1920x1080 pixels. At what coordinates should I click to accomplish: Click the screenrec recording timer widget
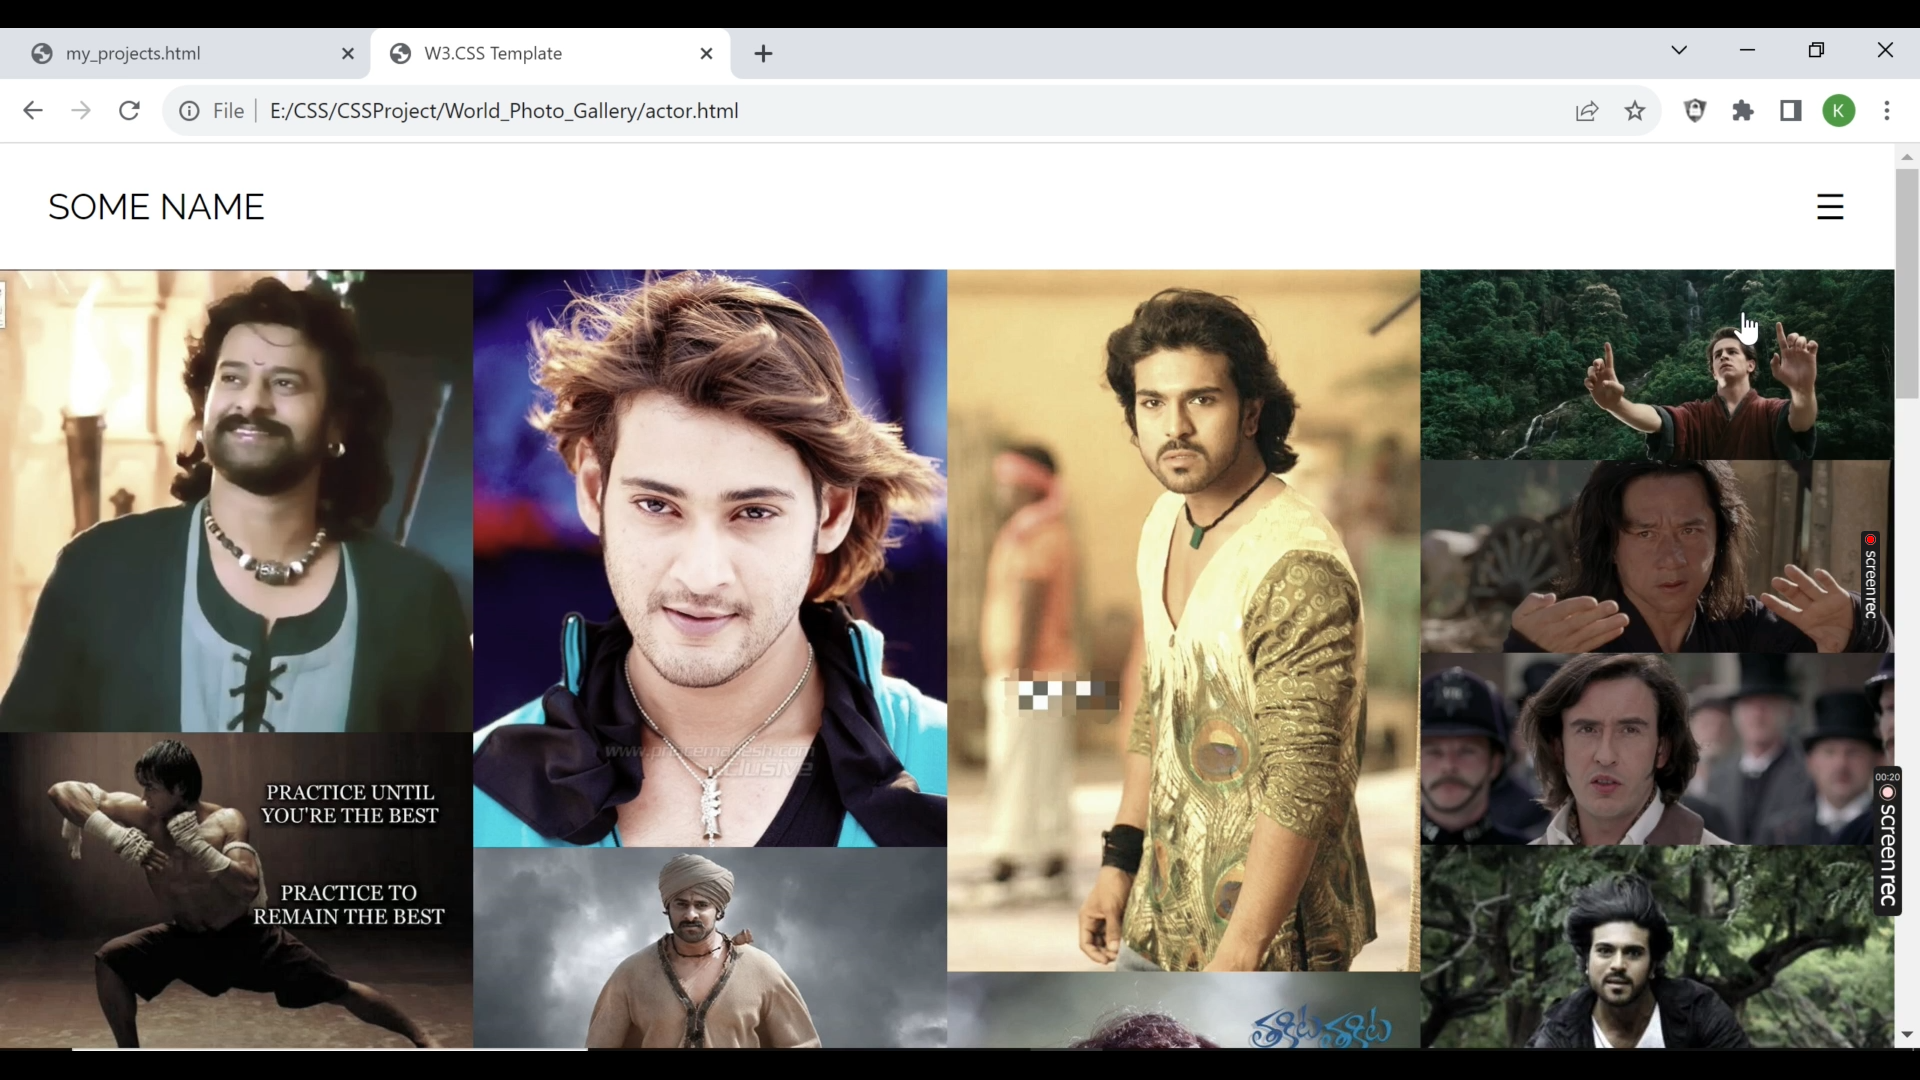click(x=1887, y=841)
